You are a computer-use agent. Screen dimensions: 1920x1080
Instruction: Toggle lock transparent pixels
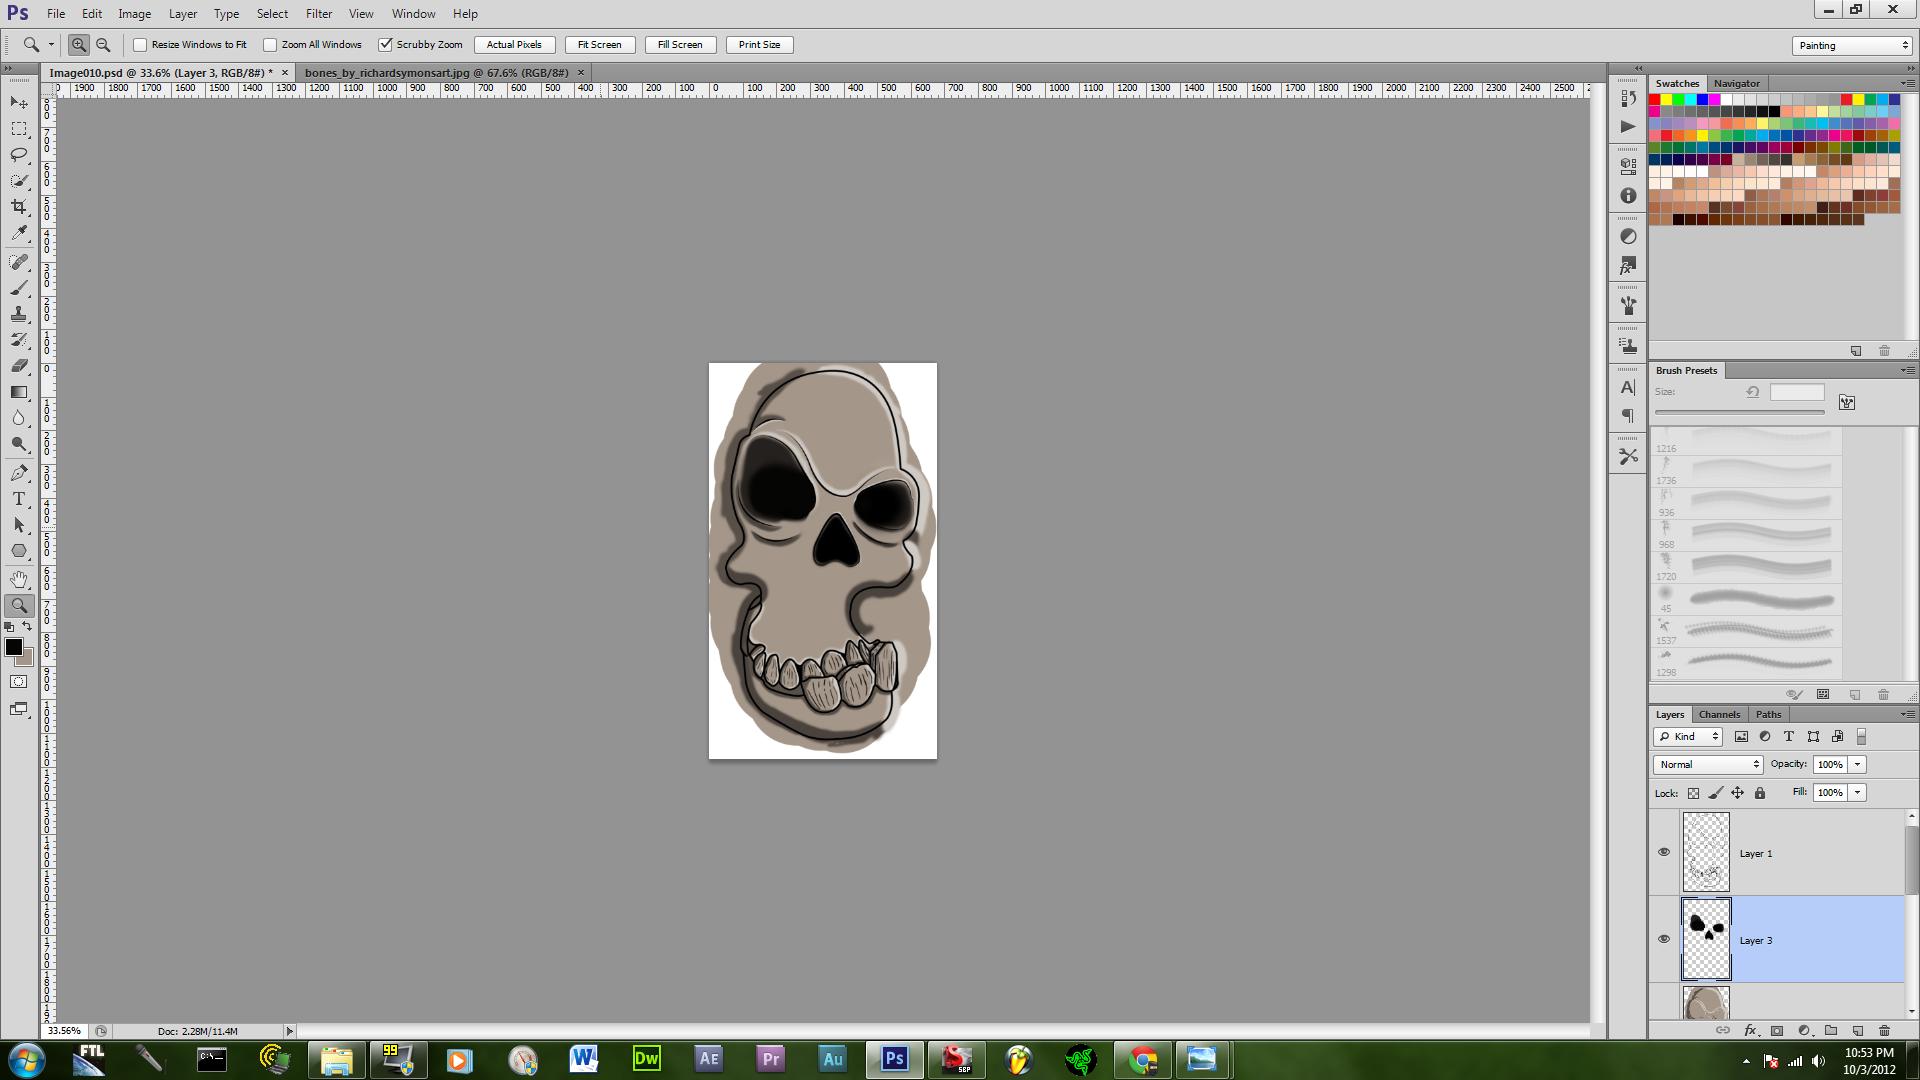tap(1693, 793)
